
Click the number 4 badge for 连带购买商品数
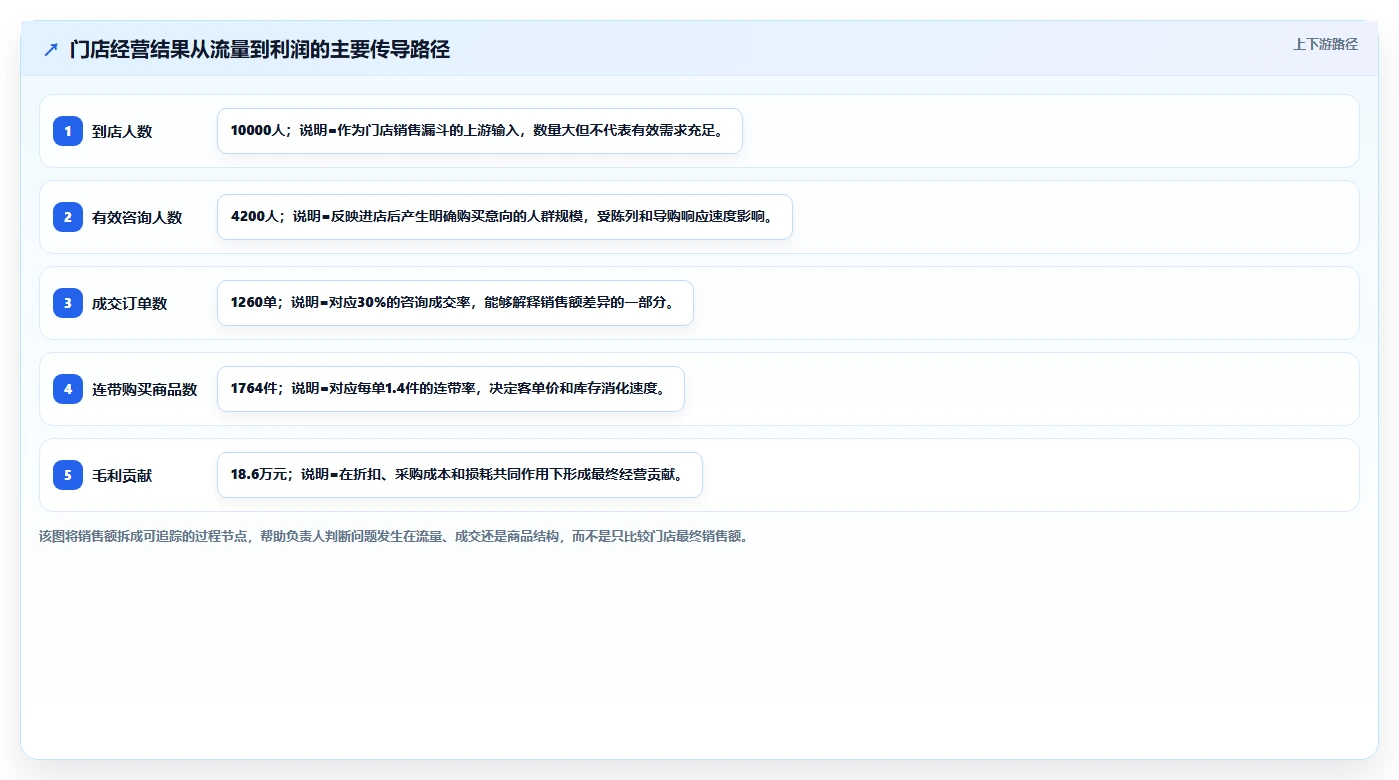tap(68, 389)
